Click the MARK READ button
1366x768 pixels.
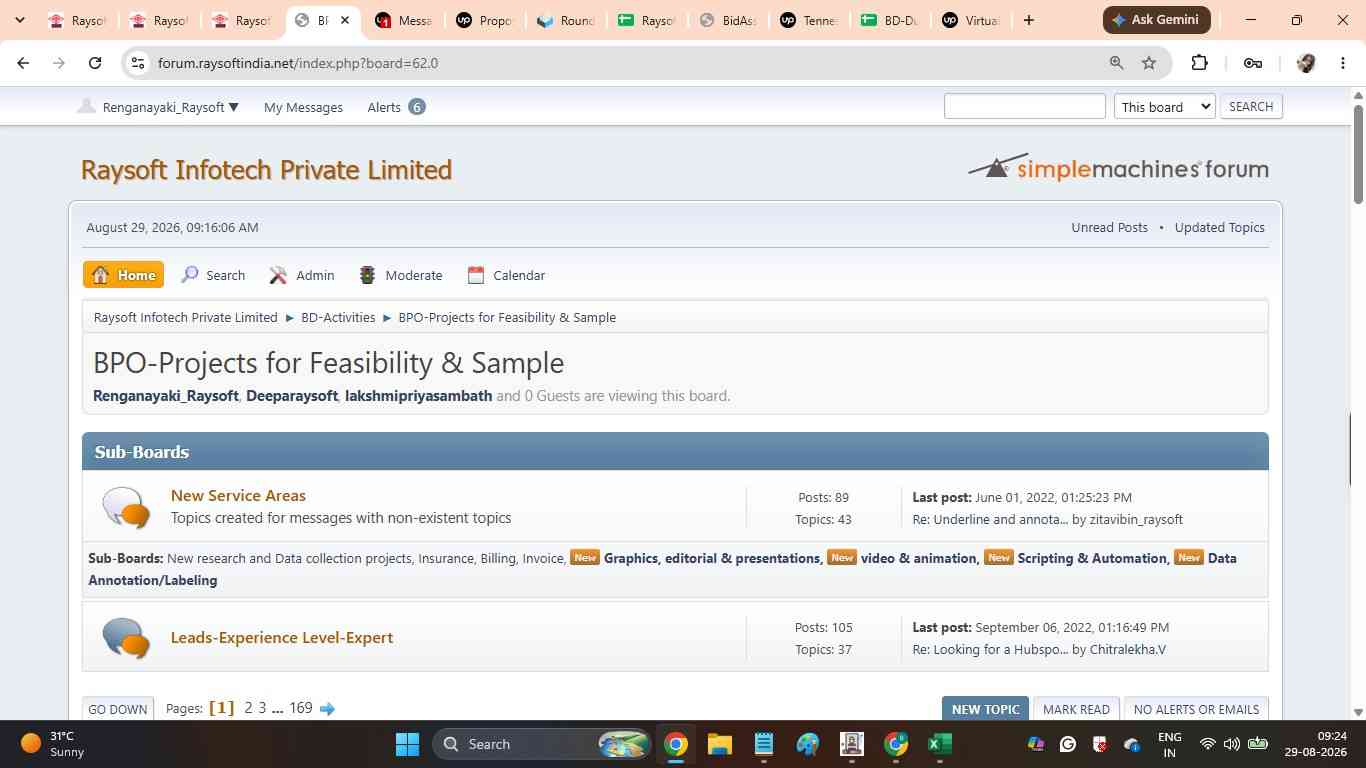[x=1076, y=709]
